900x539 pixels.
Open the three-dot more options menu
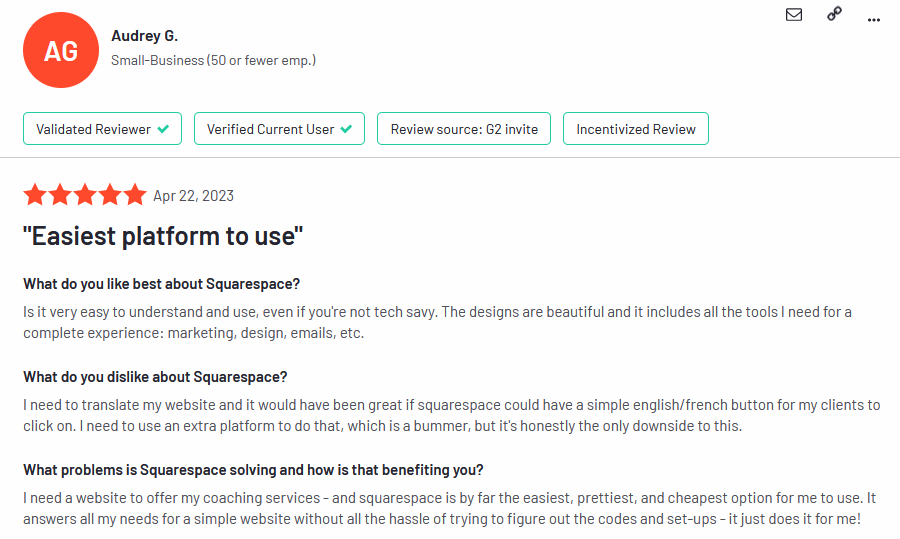click(x=874, y=20)
